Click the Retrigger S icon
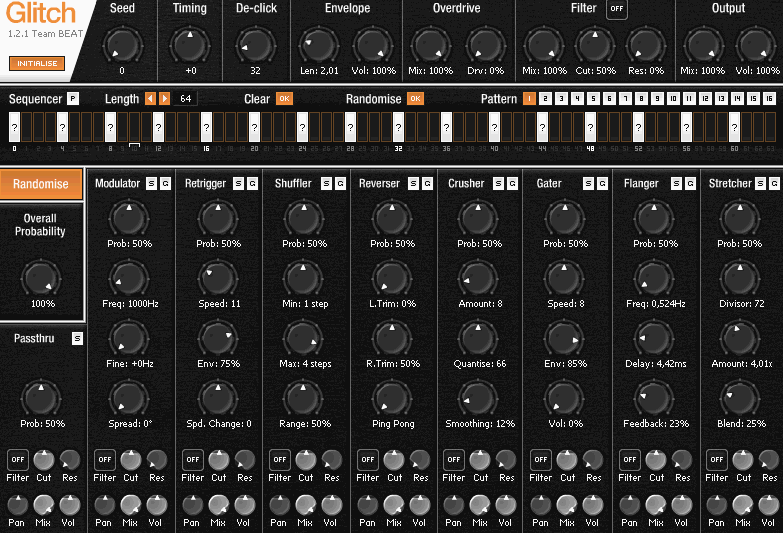 click(x=239, y=184)
